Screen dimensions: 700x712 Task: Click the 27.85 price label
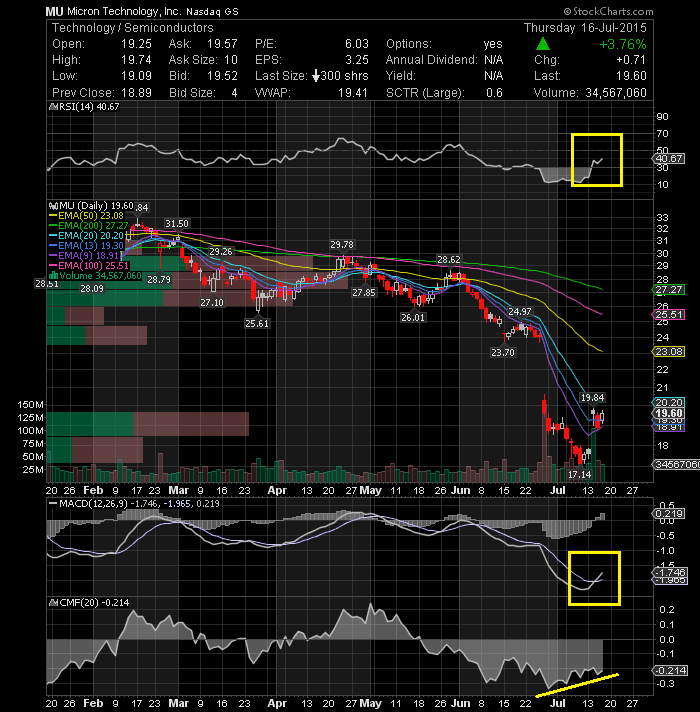pos(364,293)
